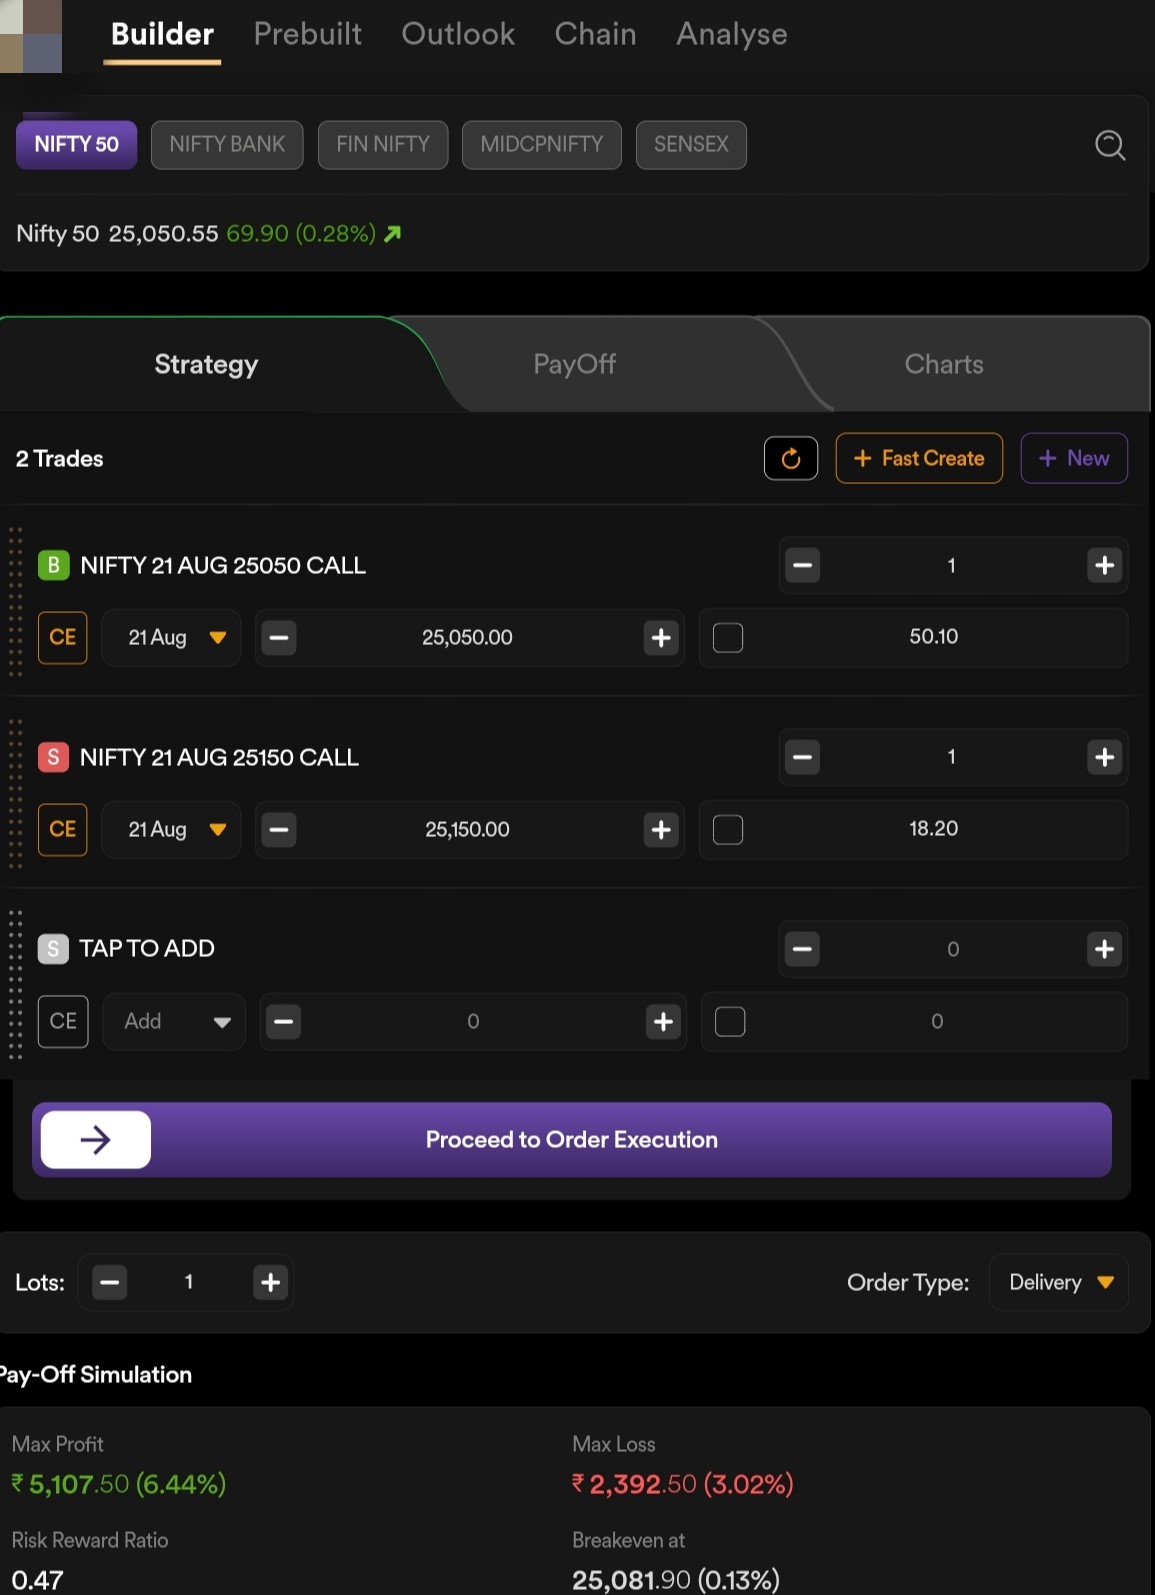This screenshot has height=1595, width=1155.
Task: Click the white arrow proceed icon
Action: pyautogui.click(x=96, y=1139)
